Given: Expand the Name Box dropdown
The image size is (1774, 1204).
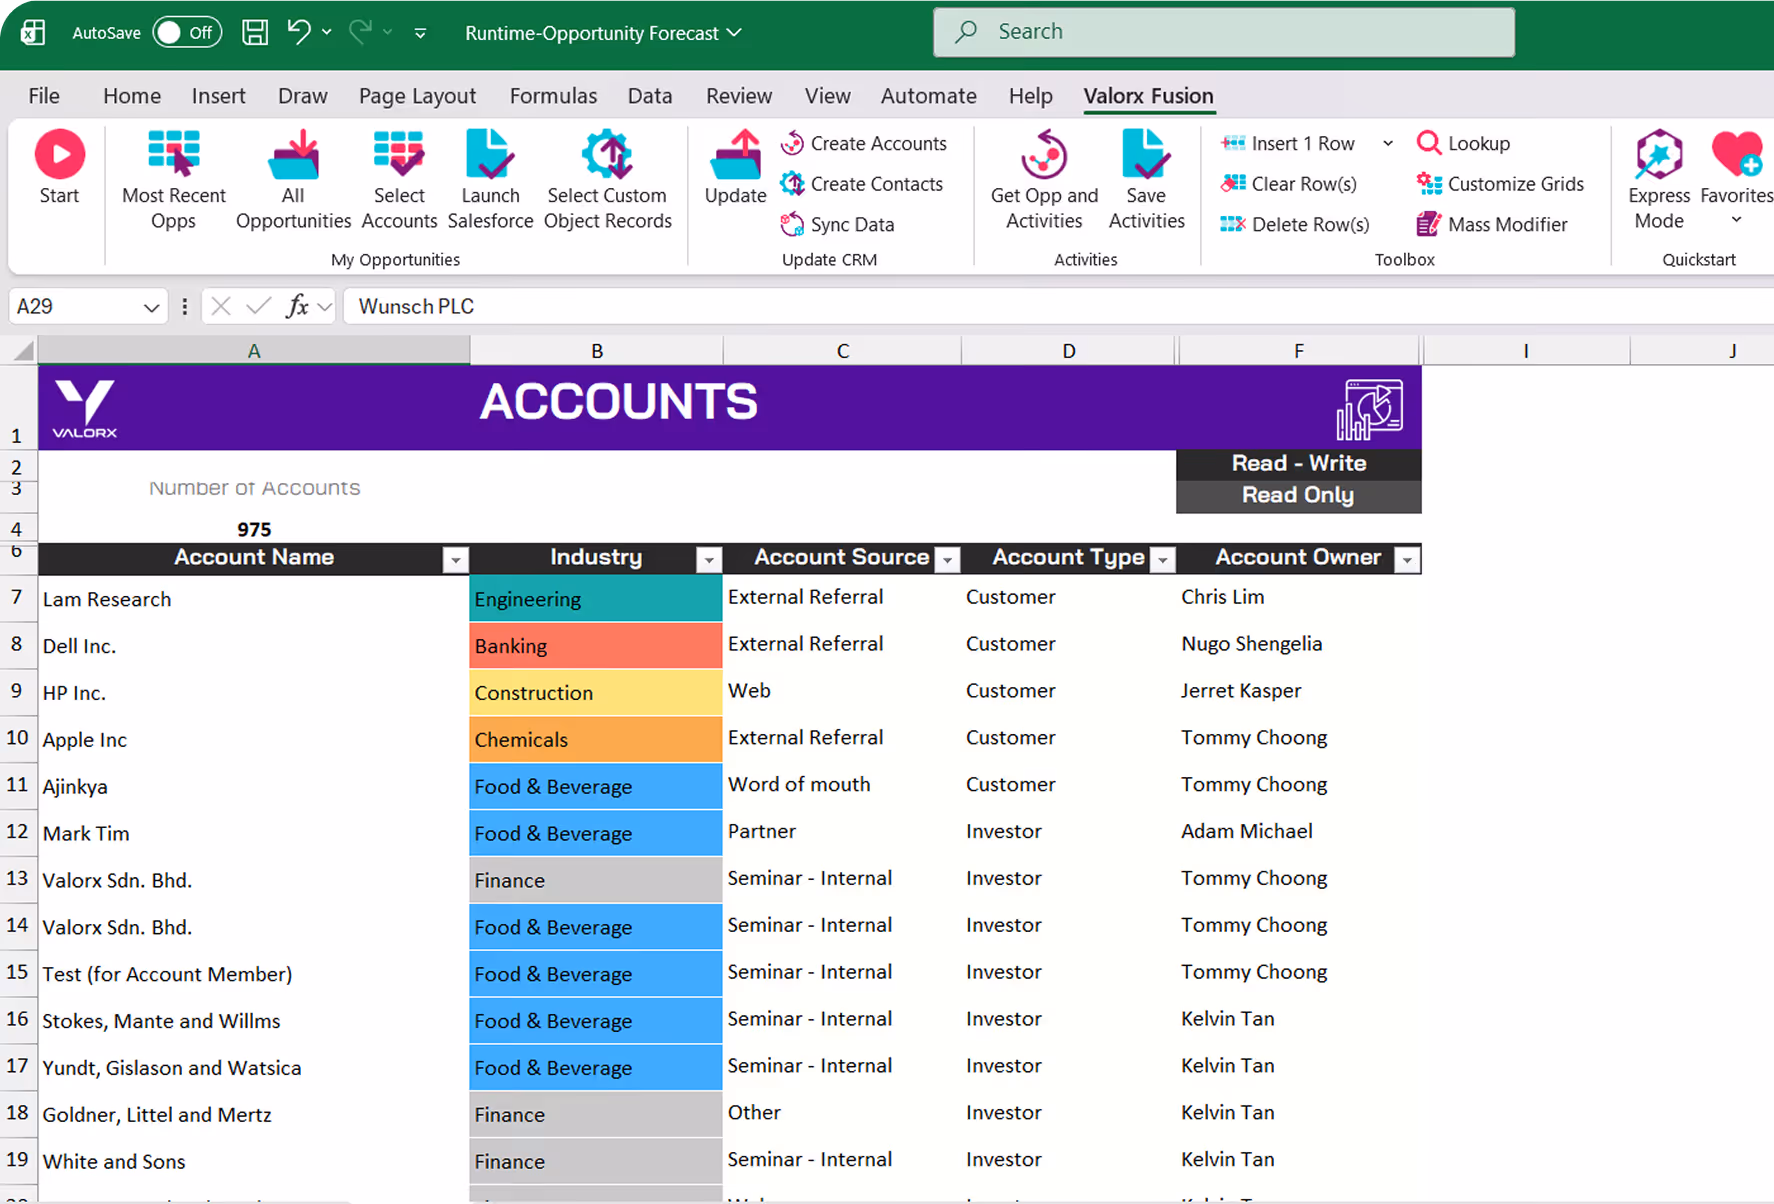Looking at the screenshot, I should pyautogui.click(x=151, y=307).
